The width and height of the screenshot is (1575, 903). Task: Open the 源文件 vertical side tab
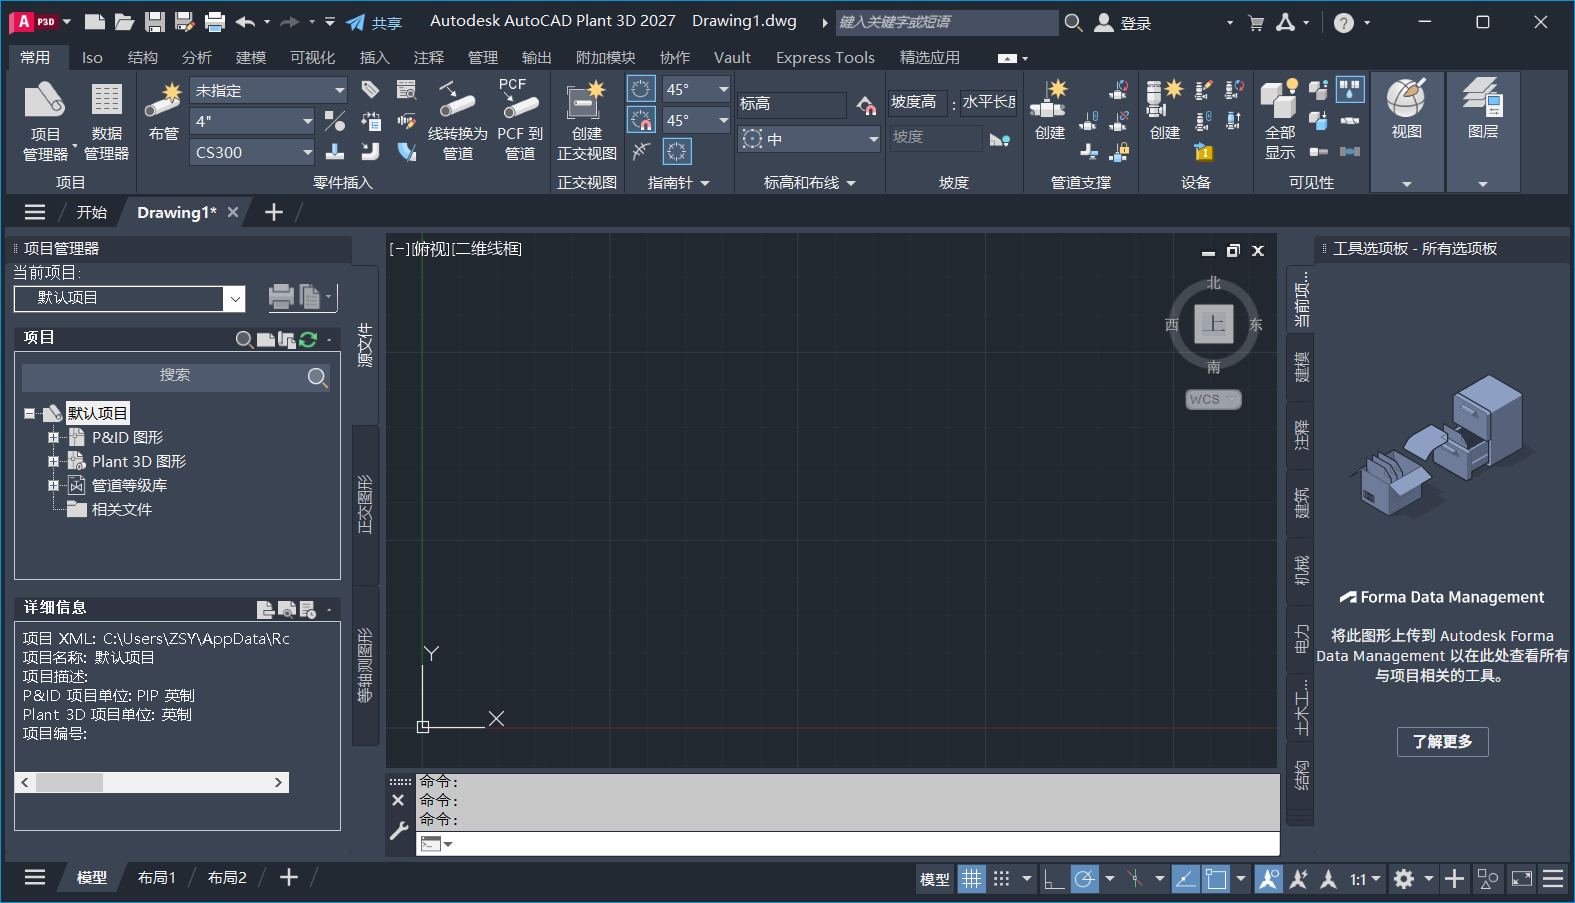[365, 344]
